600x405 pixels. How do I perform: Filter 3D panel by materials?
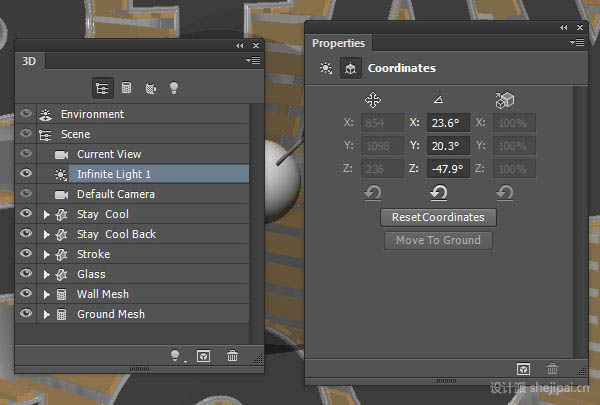(151, 88)
